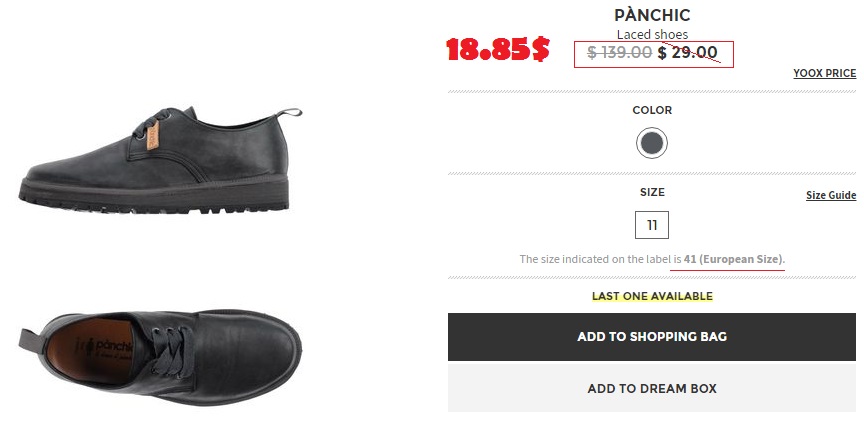The width and height of the screenshot is (864, 424).
Task: Click the LAST ONE AVAILABLE notice
Action: pos(652,296)
